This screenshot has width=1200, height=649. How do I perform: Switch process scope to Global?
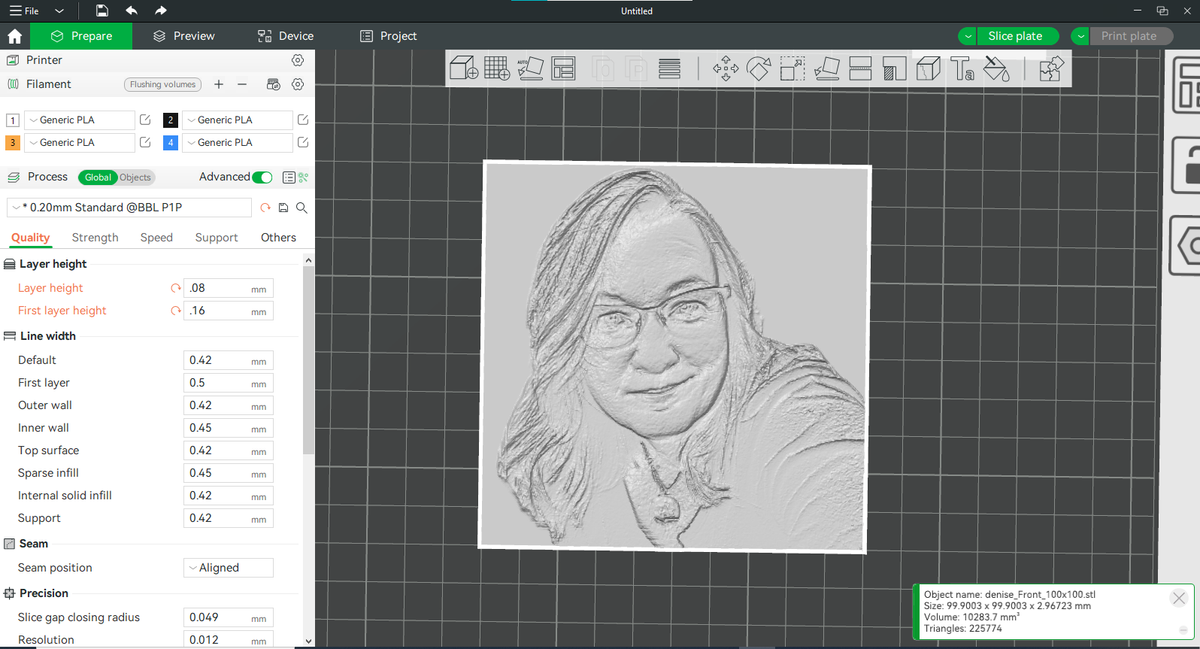click(98, 177)
